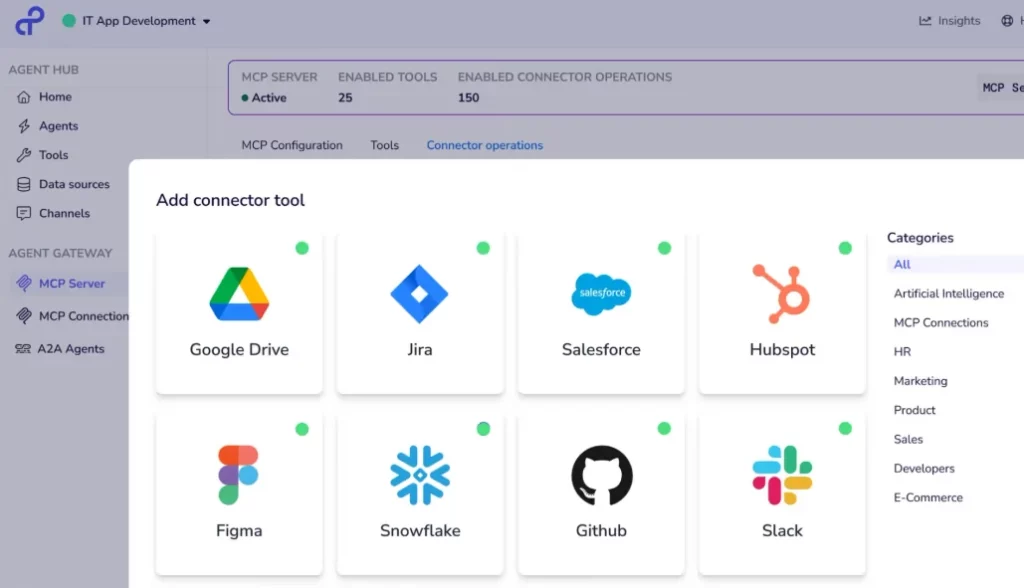Viewport: 1024px width, 588px height.
Task: Select the Google Drive connector icon
Action: tap(238, 294)
